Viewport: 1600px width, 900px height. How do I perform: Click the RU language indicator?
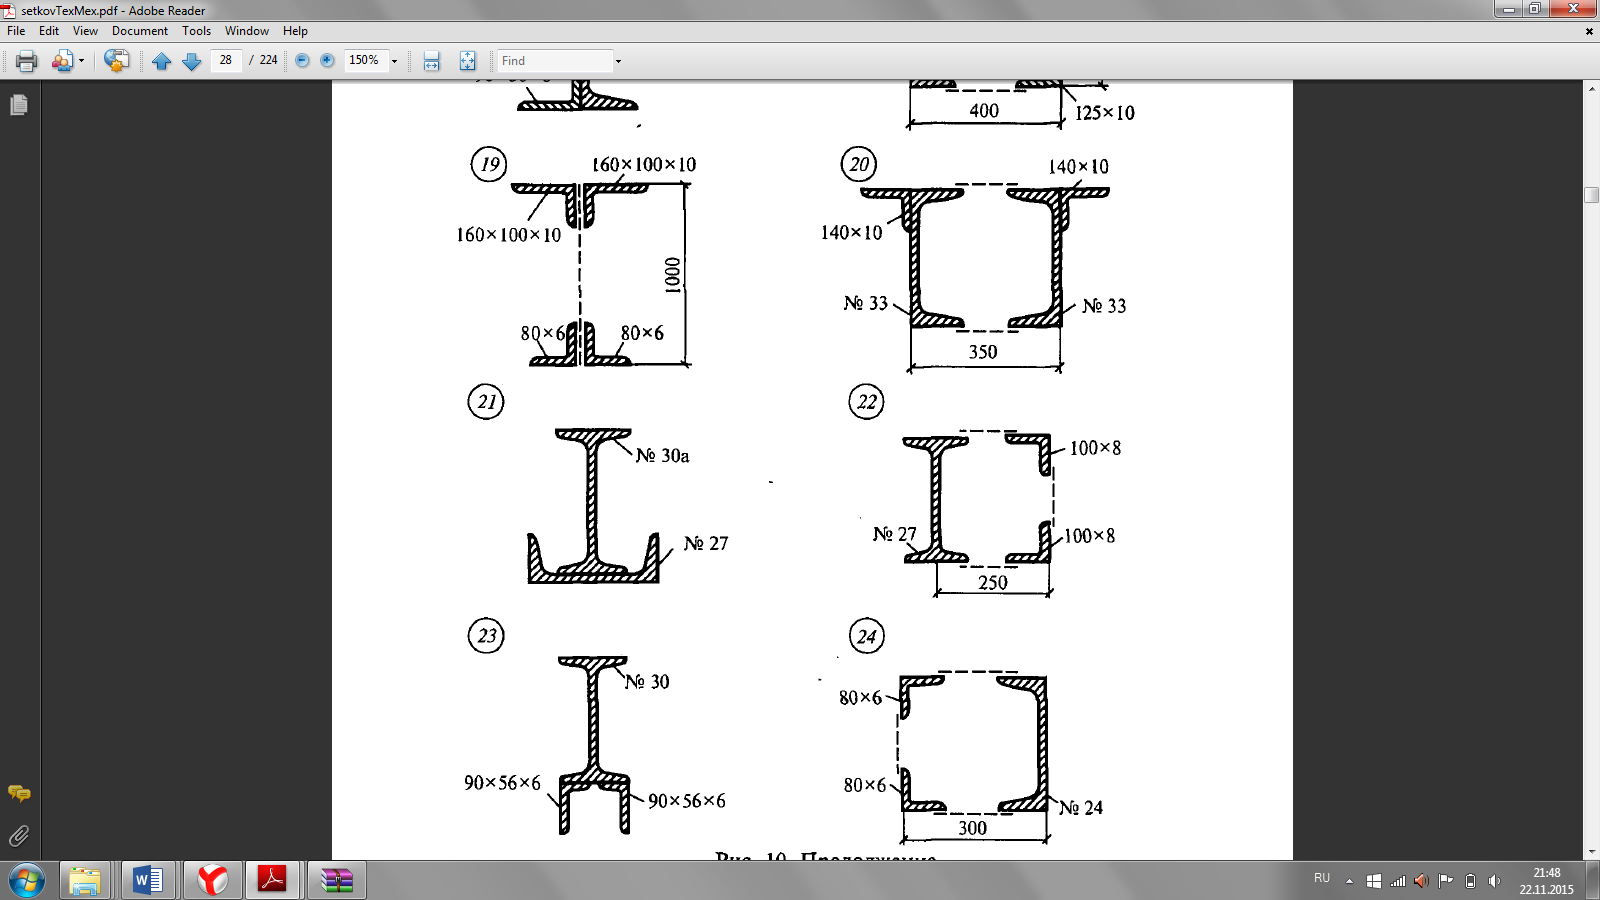pos(1322,878)
